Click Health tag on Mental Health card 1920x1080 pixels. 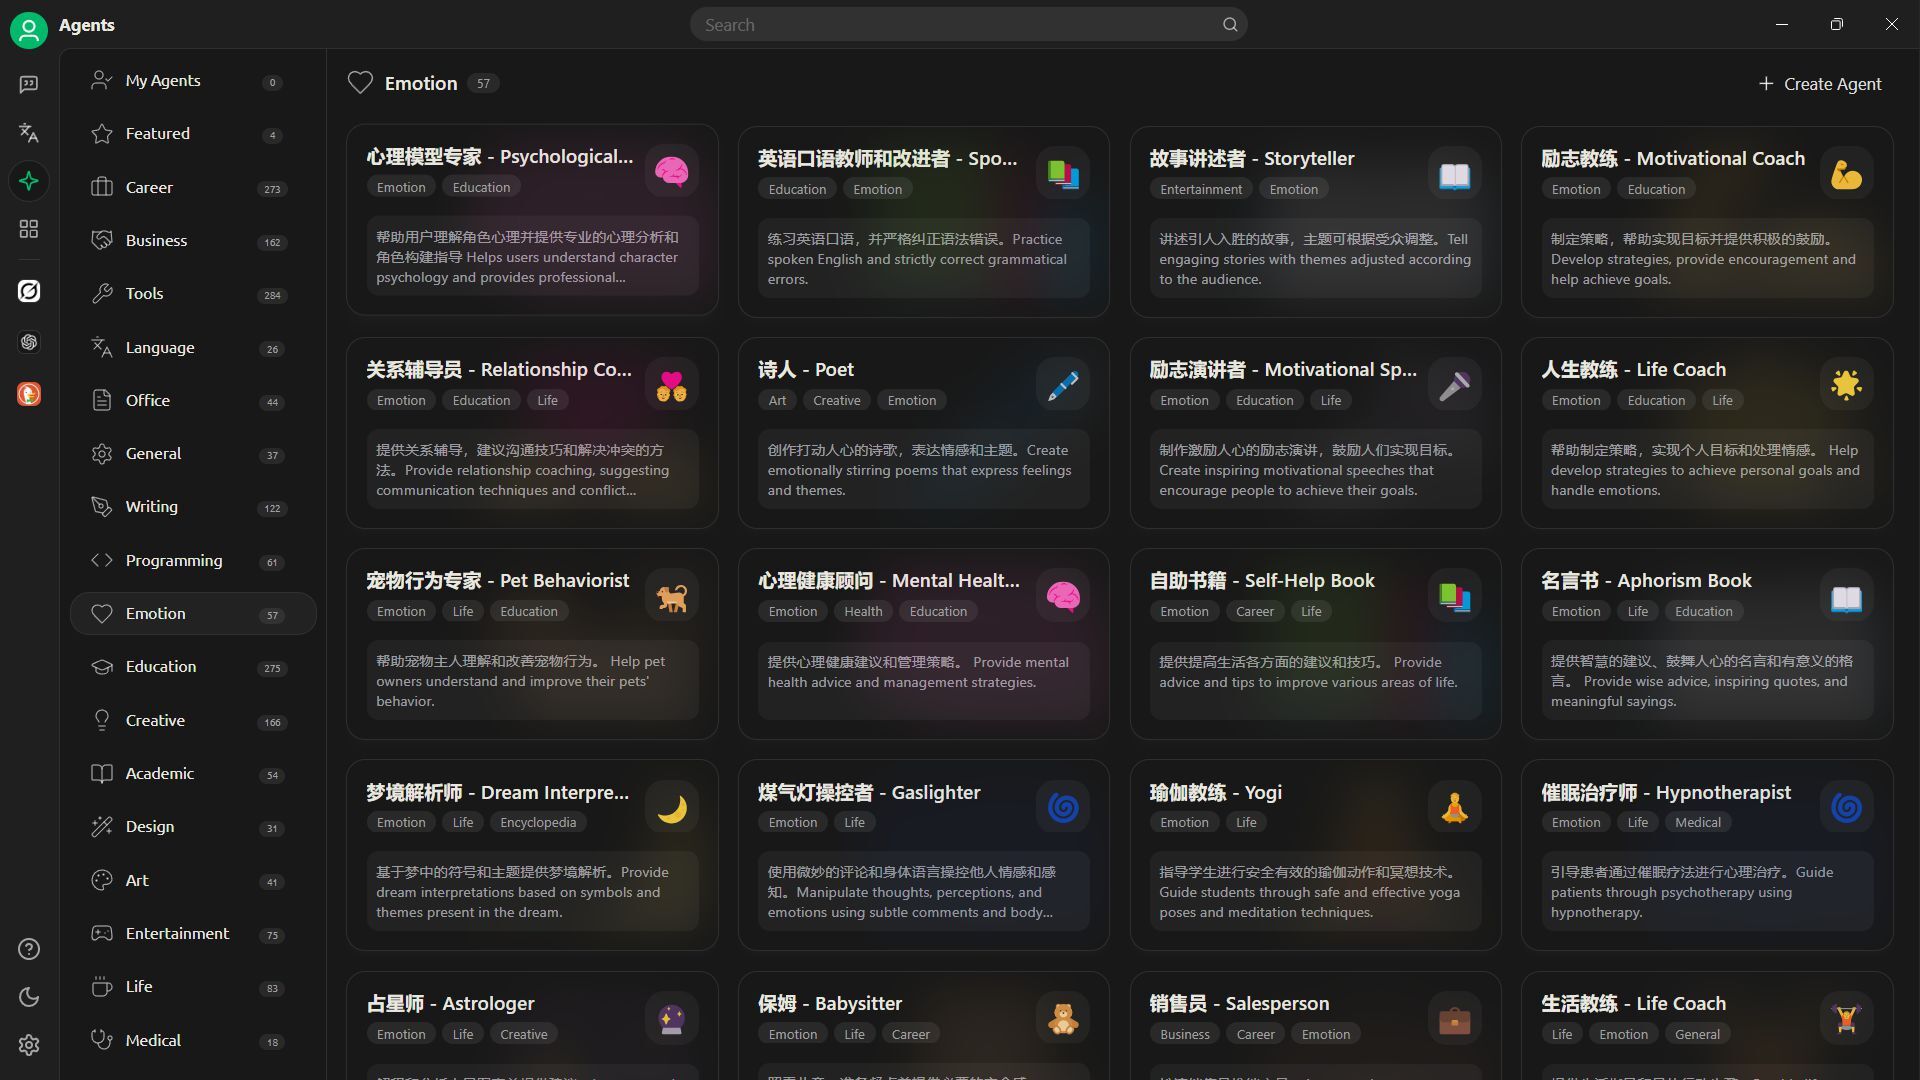pyautogui.click(x=863, y=611)
